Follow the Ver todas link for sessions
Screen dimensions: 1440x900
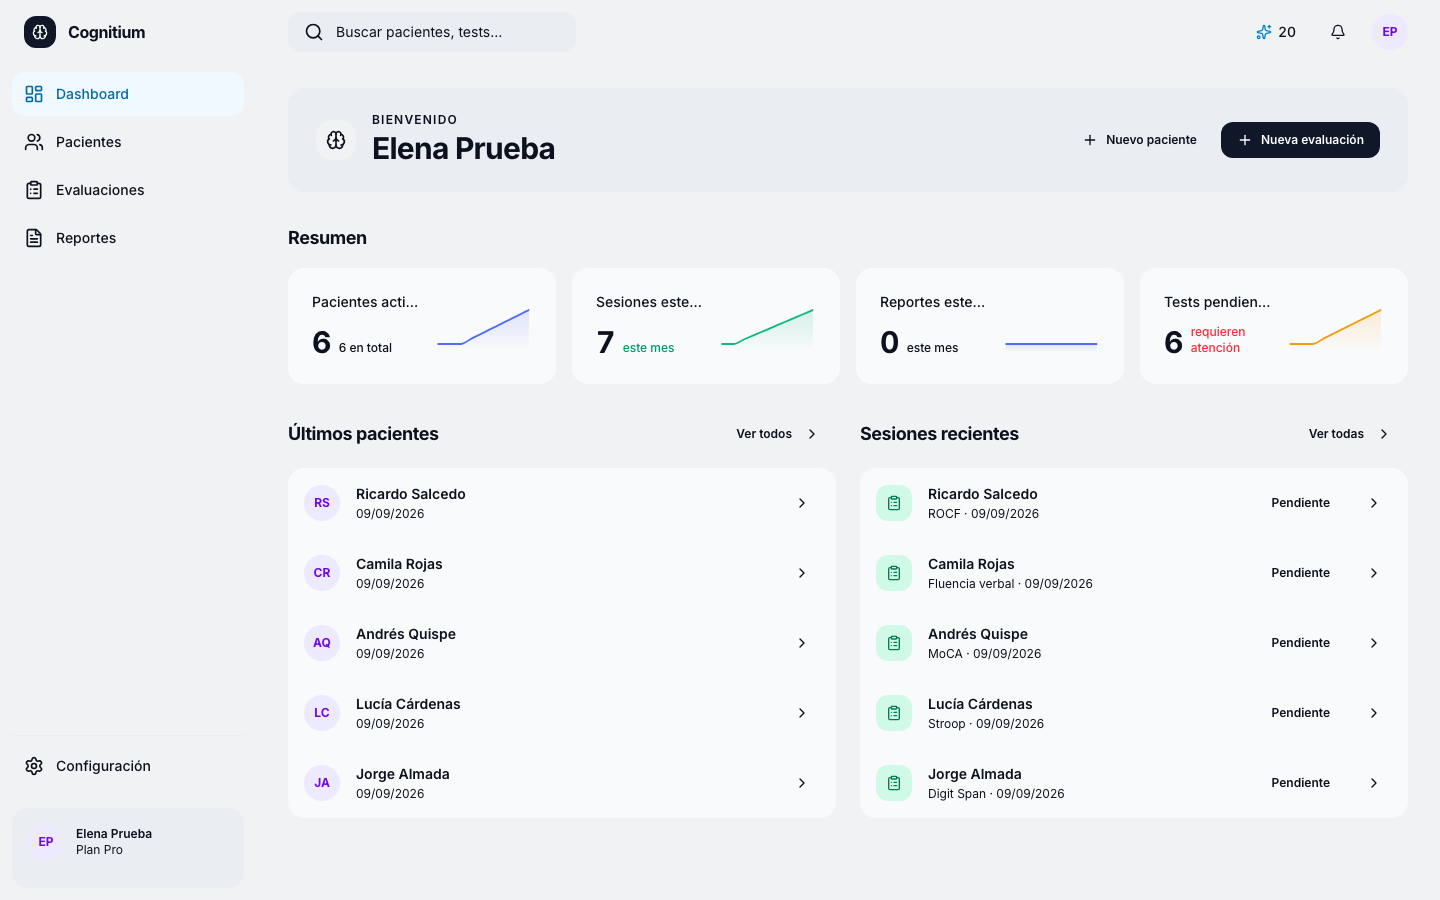1350,434
